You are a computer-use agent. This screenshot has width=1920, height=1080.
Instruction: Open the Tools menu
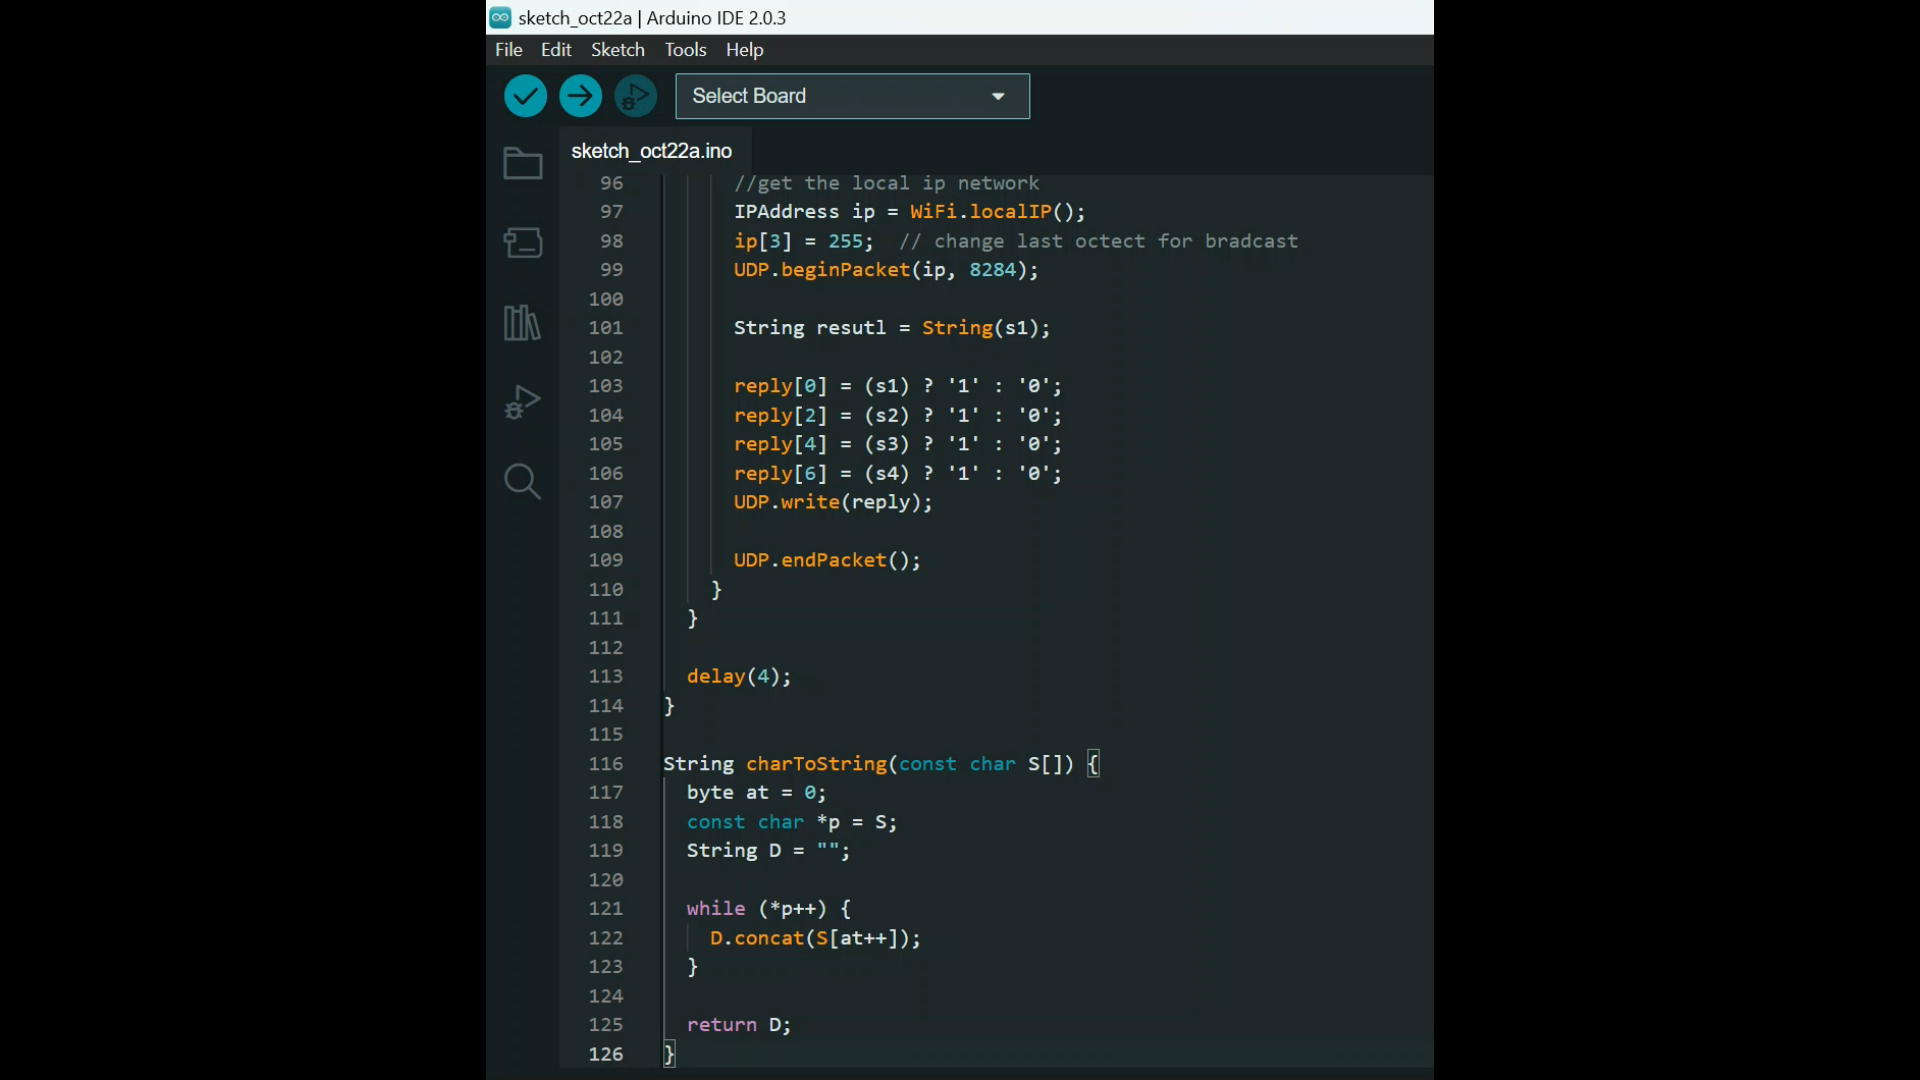pos(684,49)
